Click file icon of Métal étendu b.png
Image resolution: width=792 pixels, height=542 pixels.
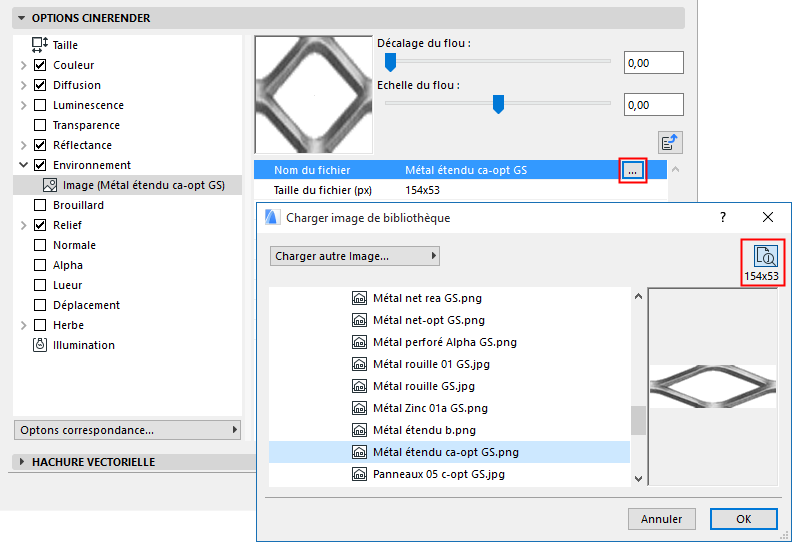(x=359, y=430)
